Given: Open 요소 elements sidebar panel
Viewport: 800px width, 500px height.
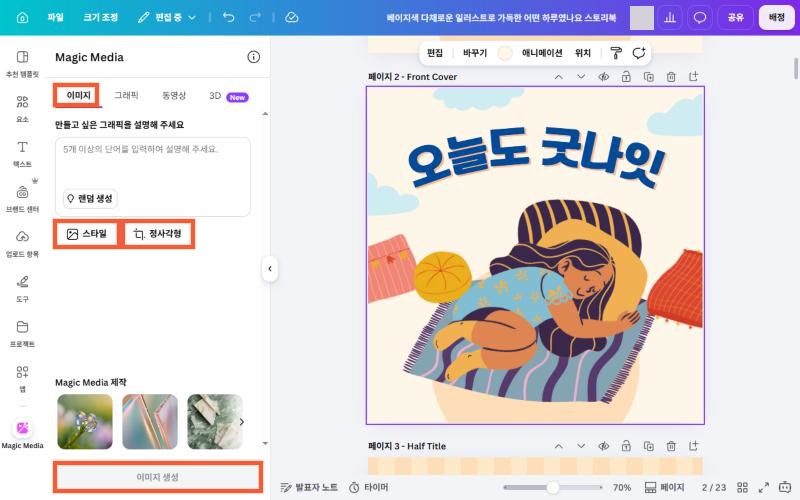Looking at the screenshot, I should coord(22,109).
